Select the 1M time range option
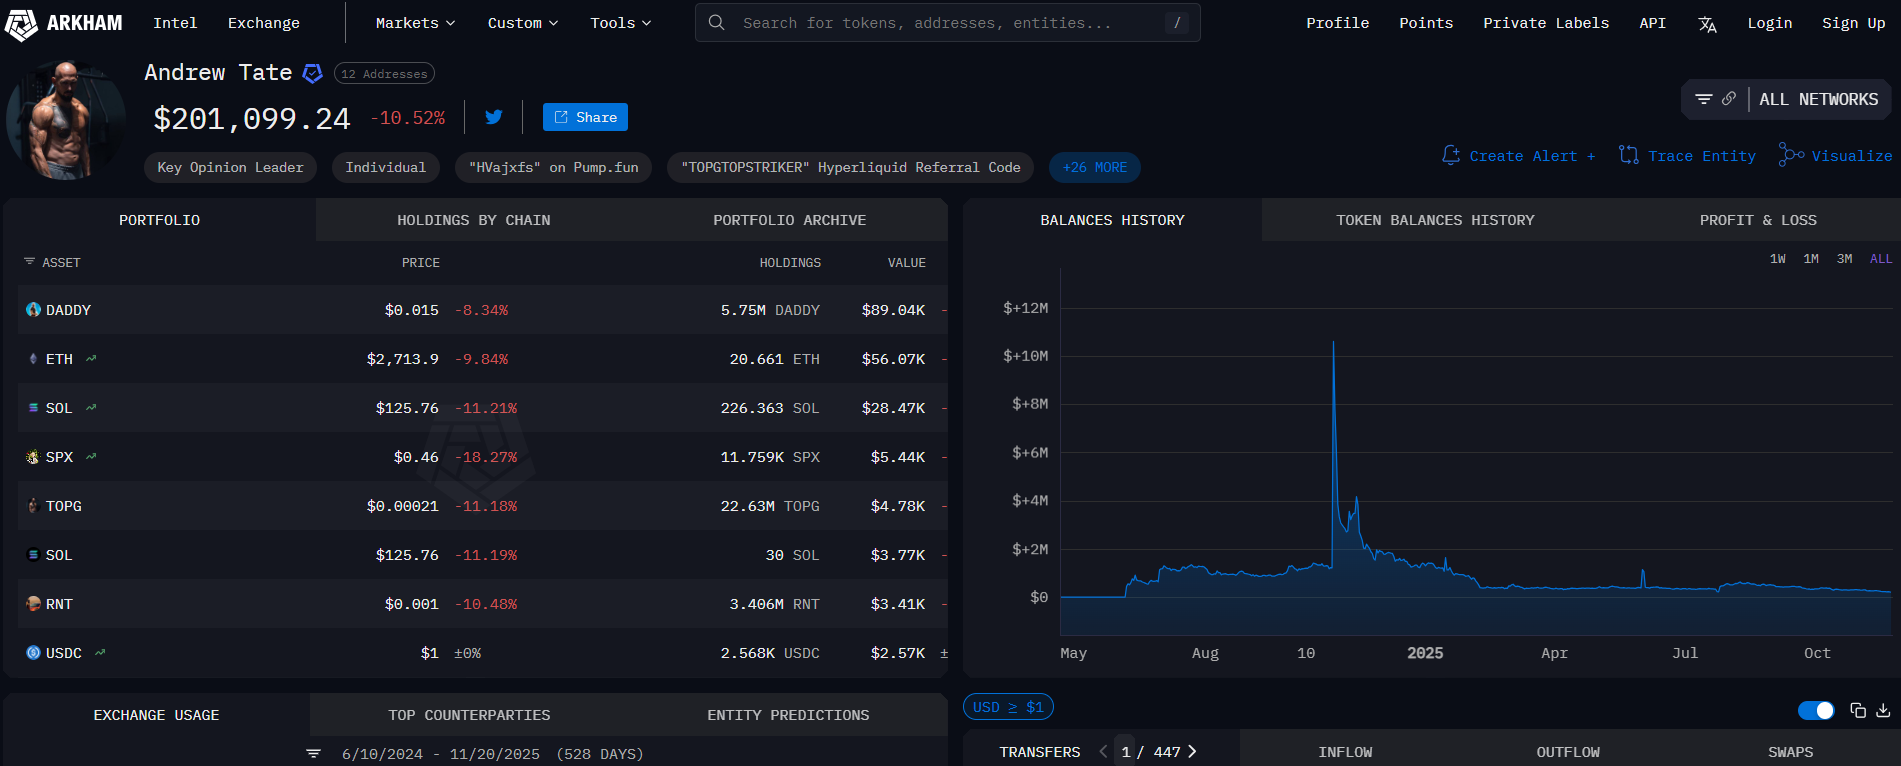The width and height of the screenshot is (1901, 766). point(1811,259)
